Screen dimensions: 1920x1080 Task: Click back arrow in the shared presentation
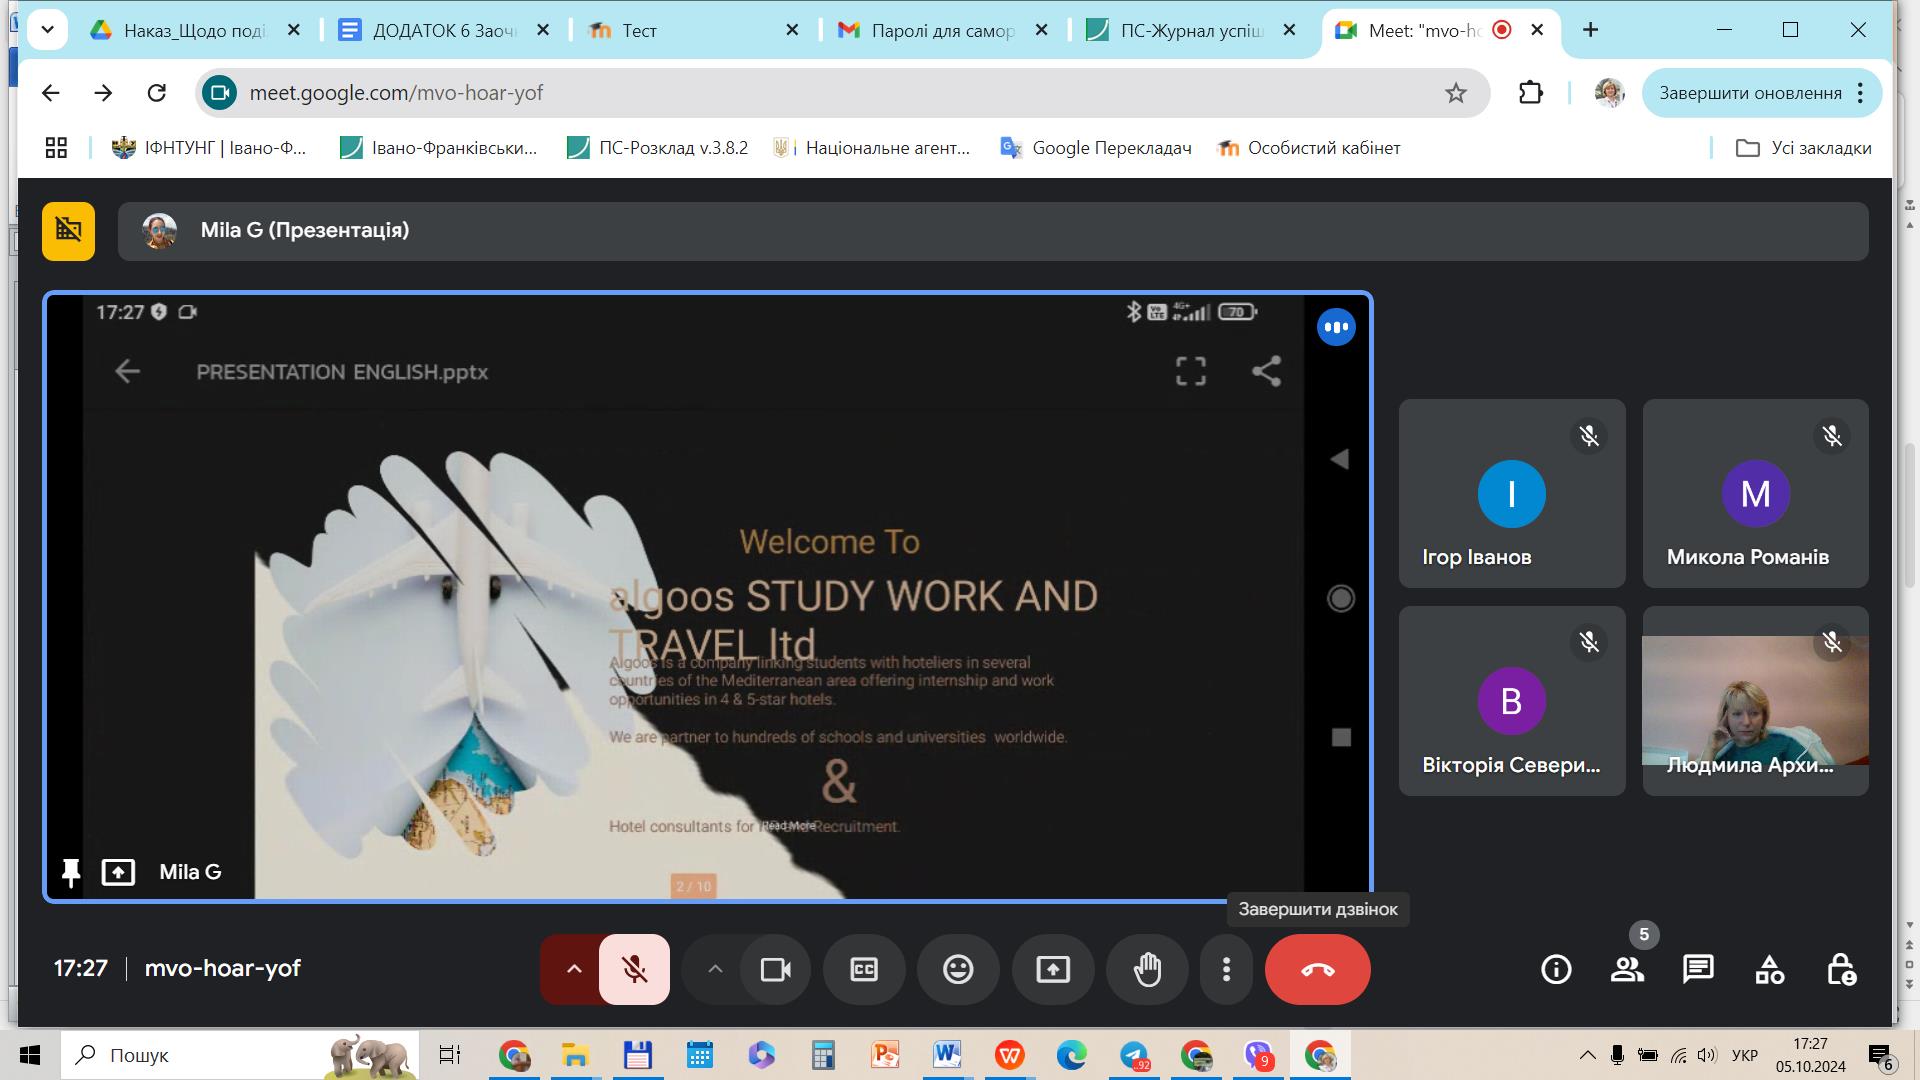[128, 372]
